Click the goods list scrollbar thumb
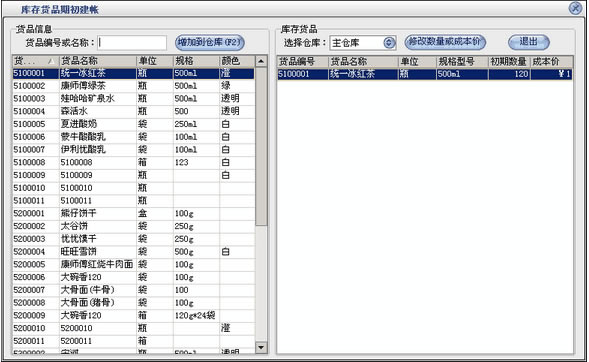 [x=261, y=146]
